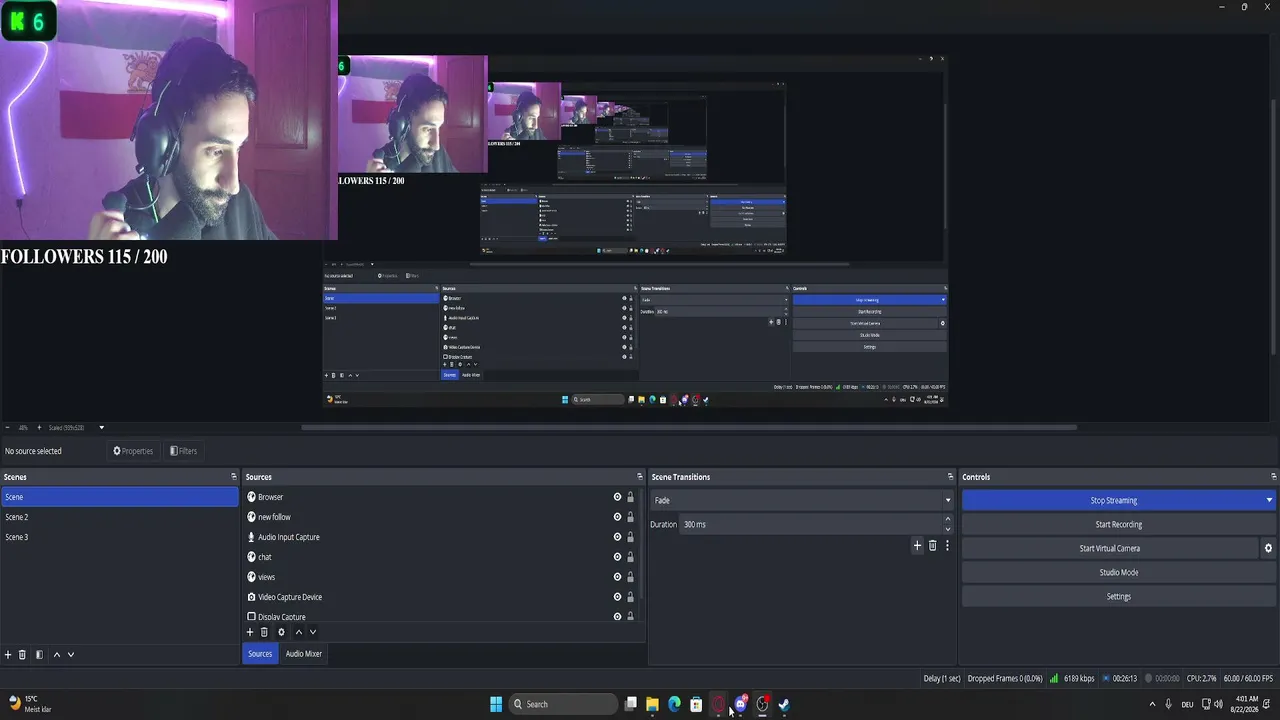
Task: Float the Scene Transitions dock panel
Action: [950, 477]
